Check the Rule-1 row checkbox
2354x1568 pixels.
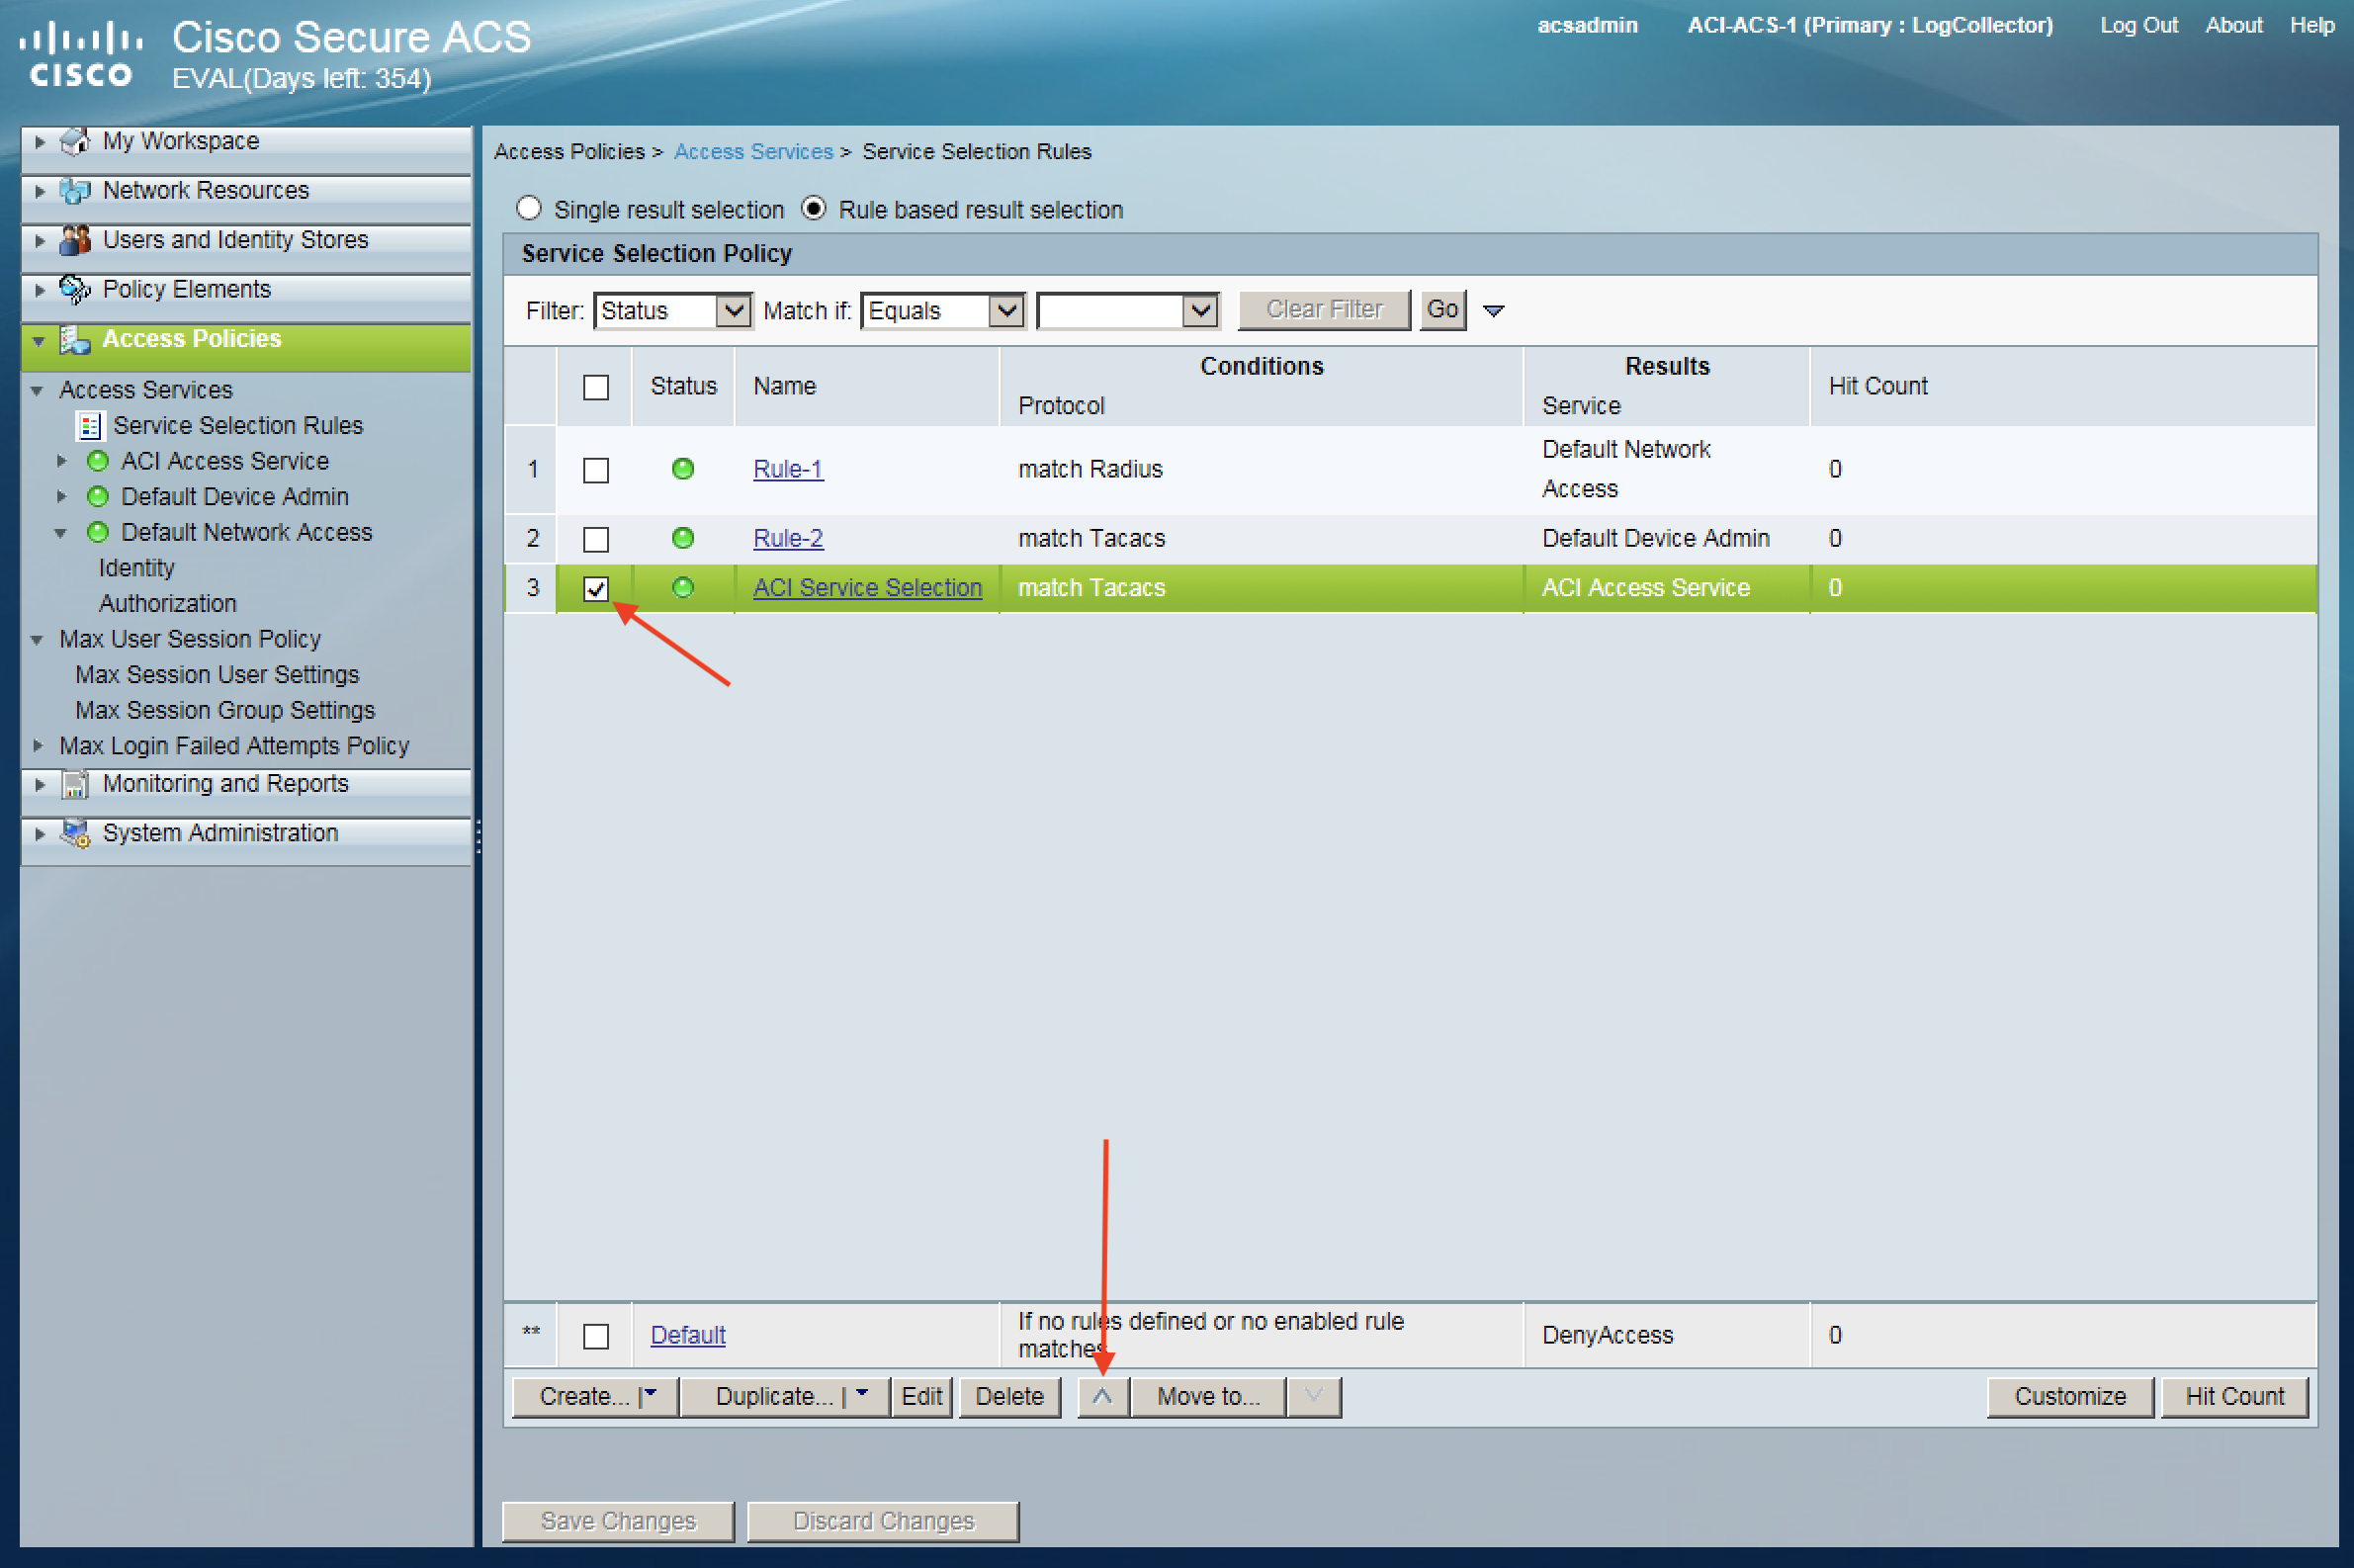point(596,470)
